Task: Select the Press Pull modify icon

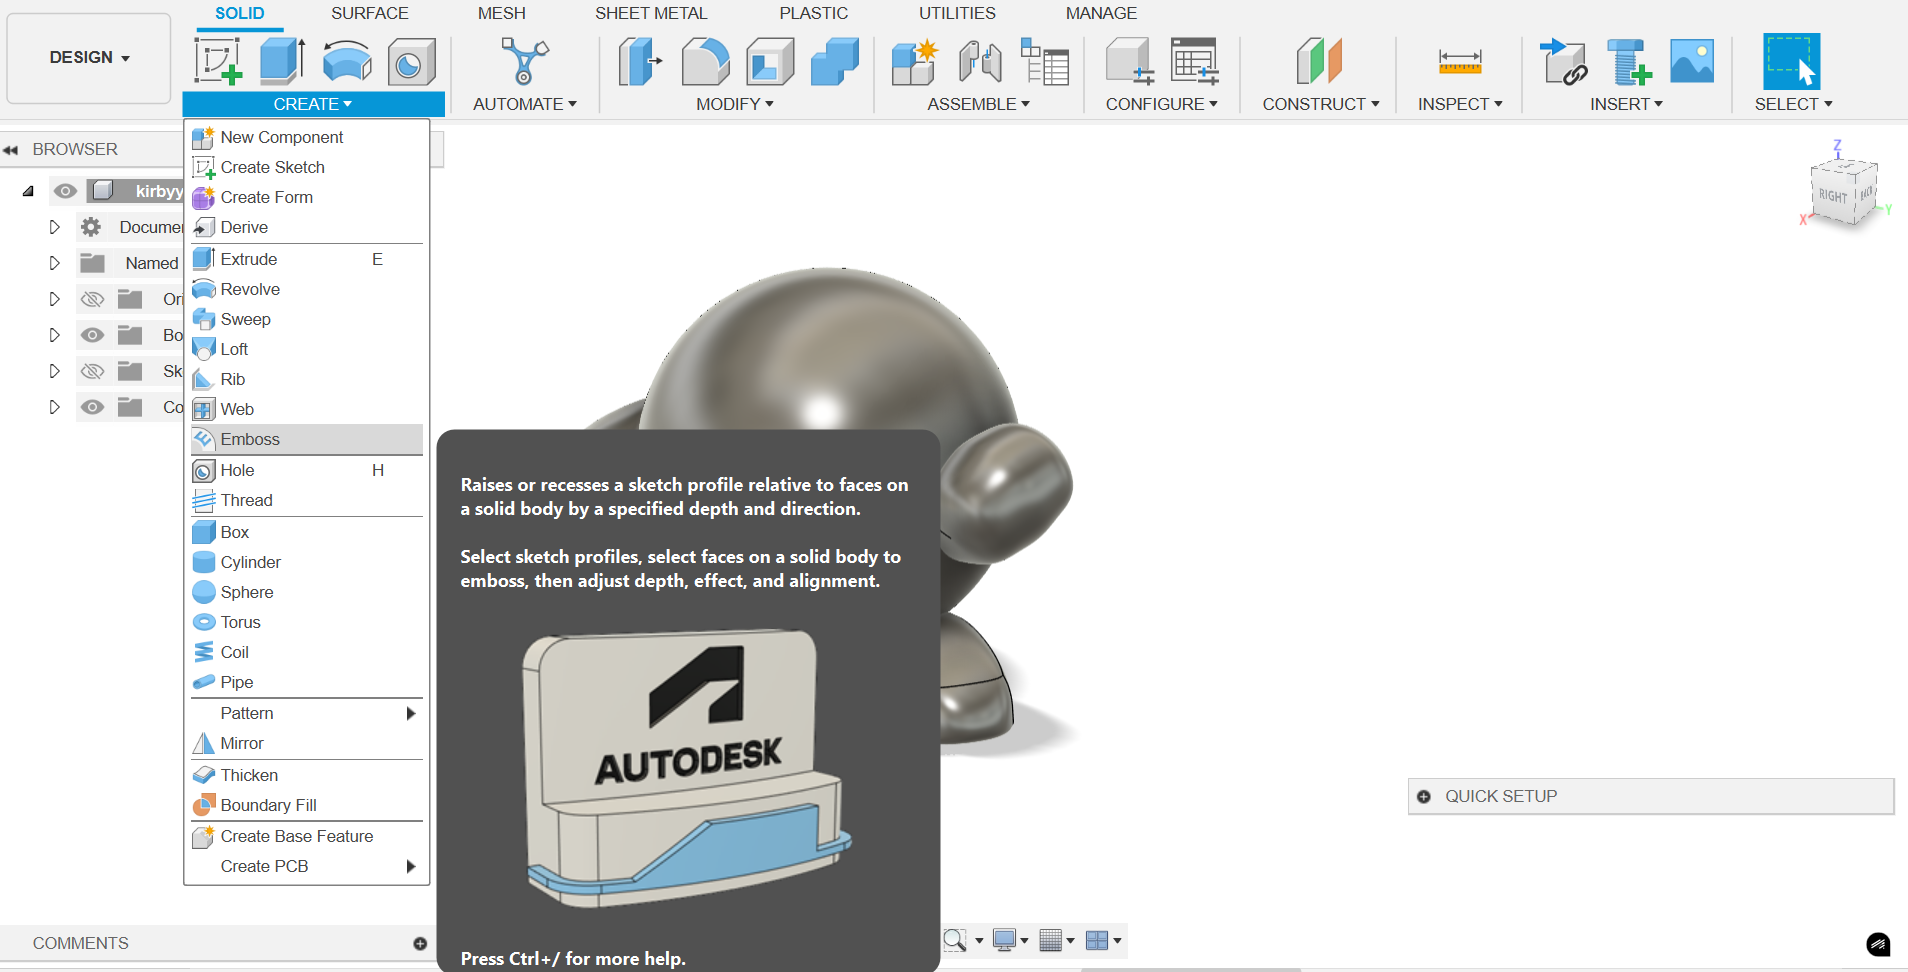Action: coord(640,61)
